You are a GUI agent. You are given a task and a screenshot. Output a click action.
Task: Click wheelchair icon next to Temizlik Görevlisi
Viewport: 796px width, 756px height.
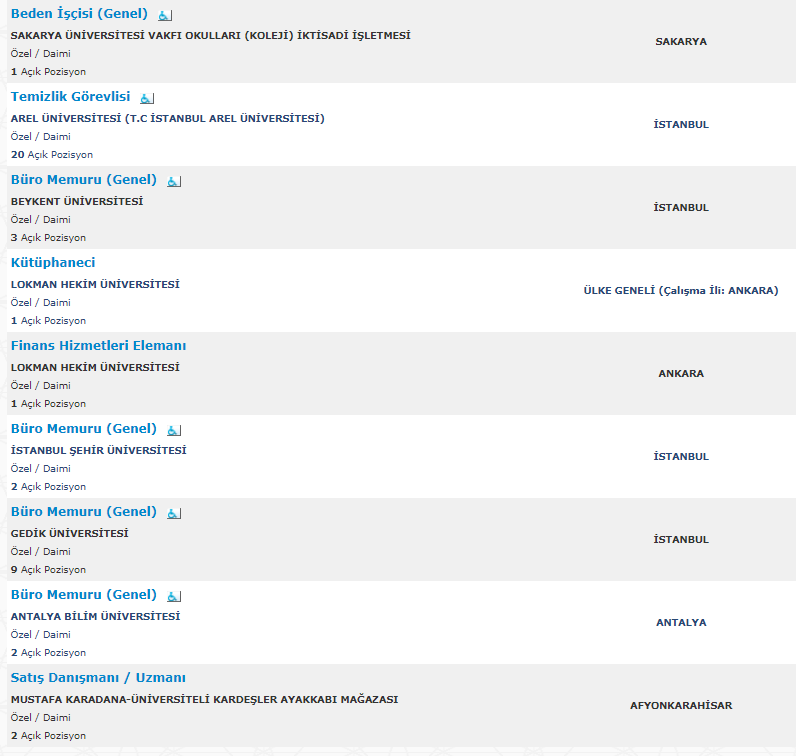147,98
